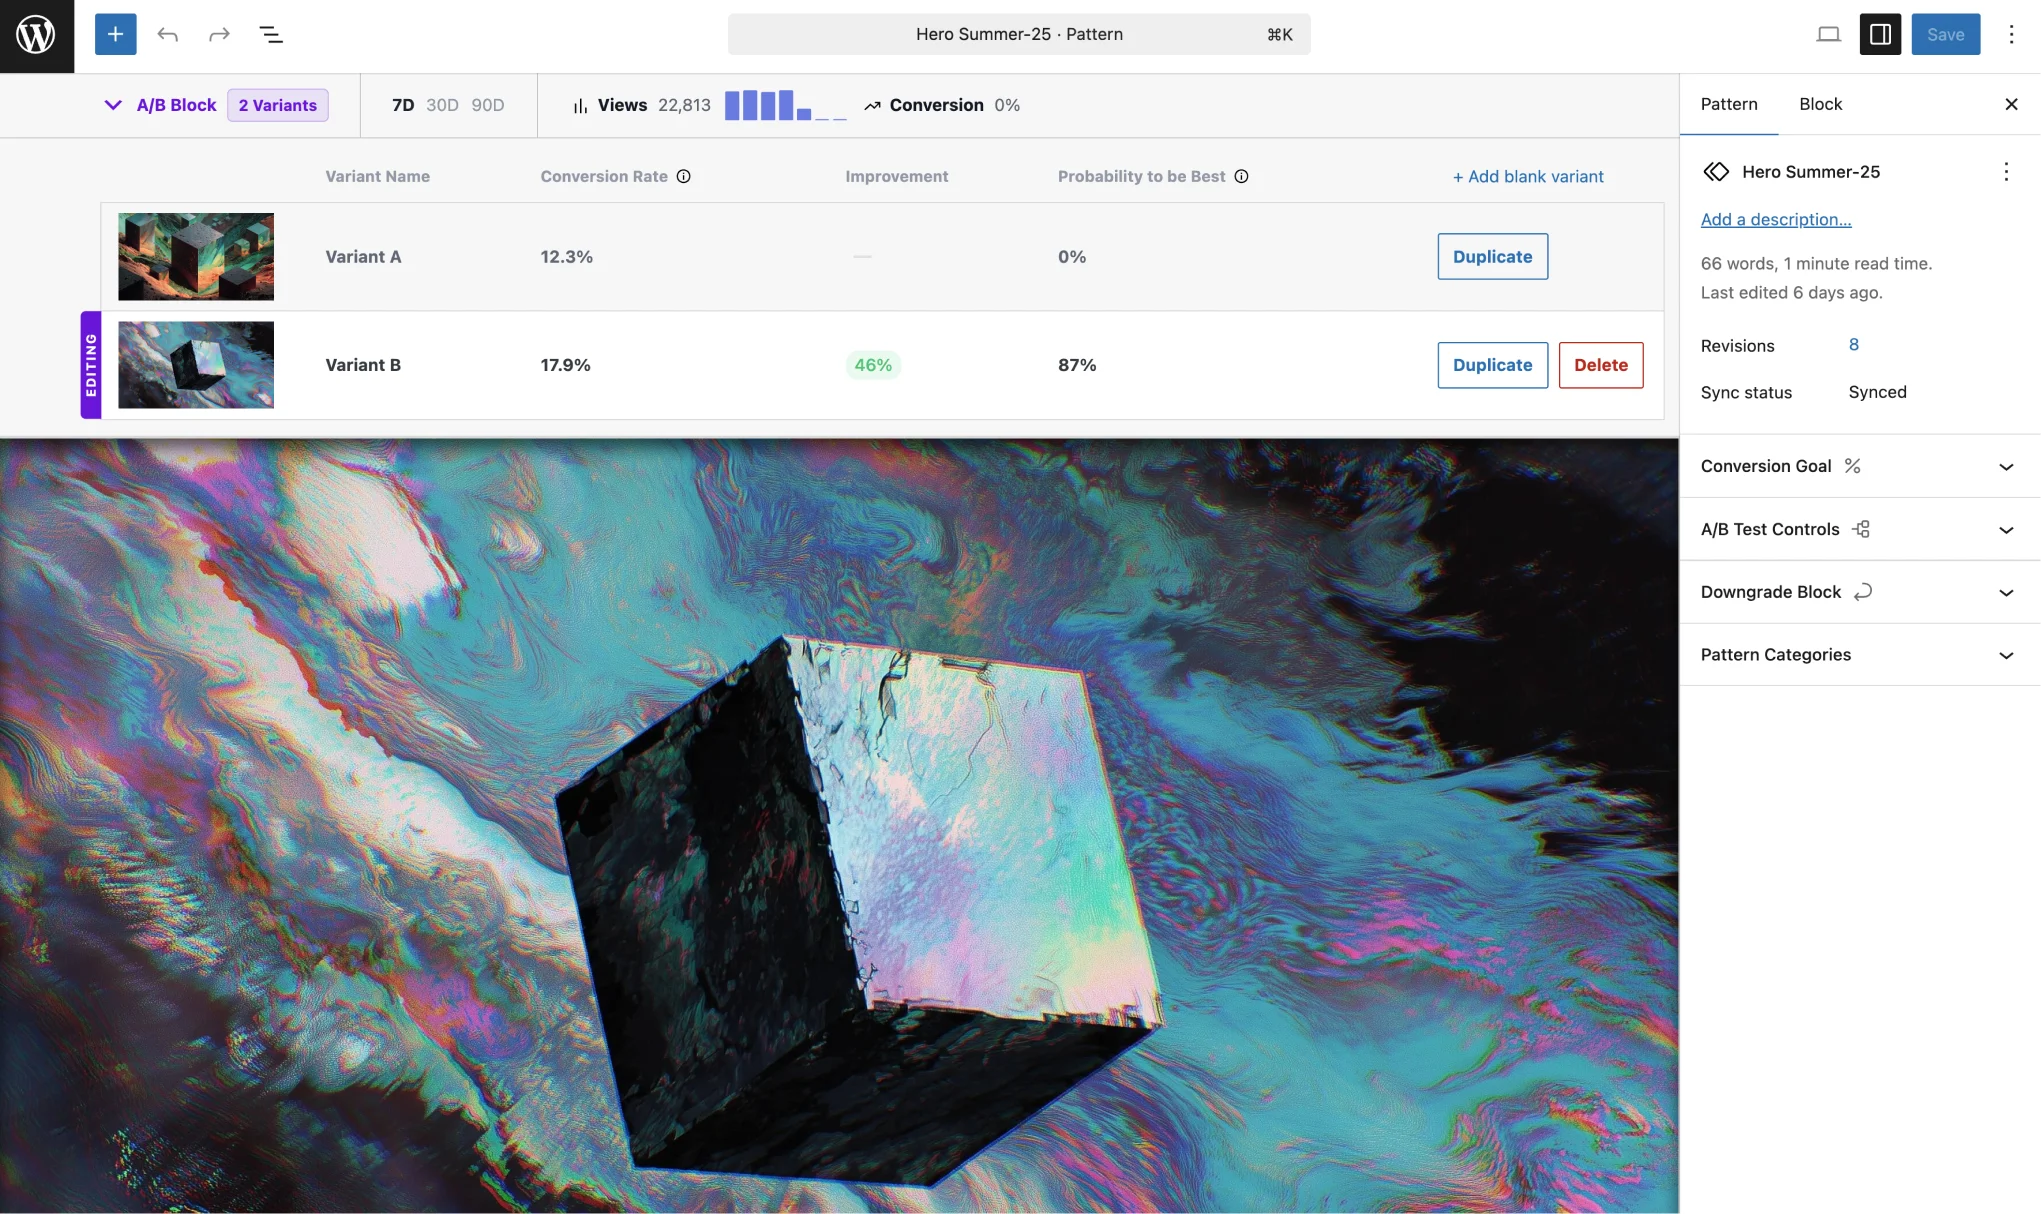This screenshot has width=2041, height=1214.
Task: Click the undo arrow icon
Action: click(167, 35)
